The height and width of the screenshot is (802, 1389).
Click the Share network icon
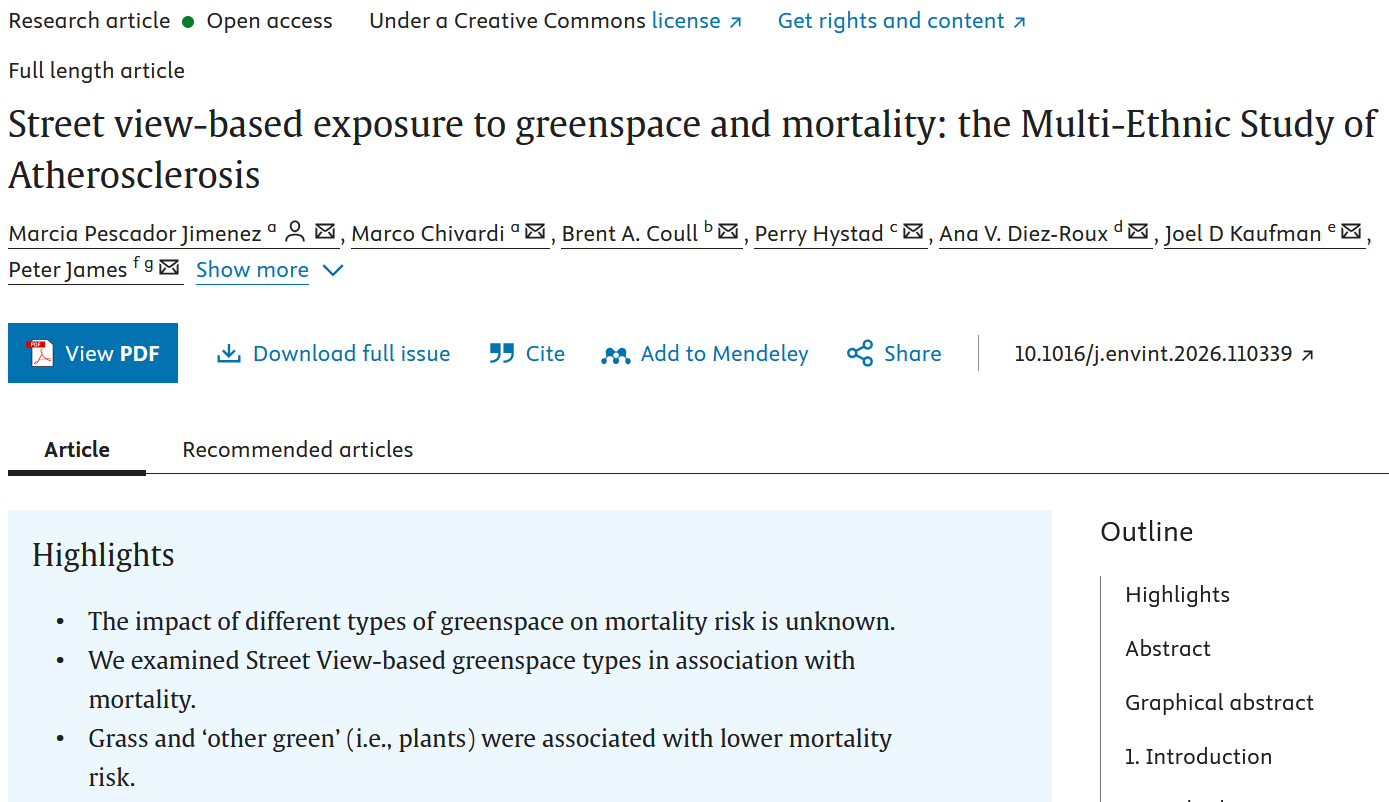860,353
